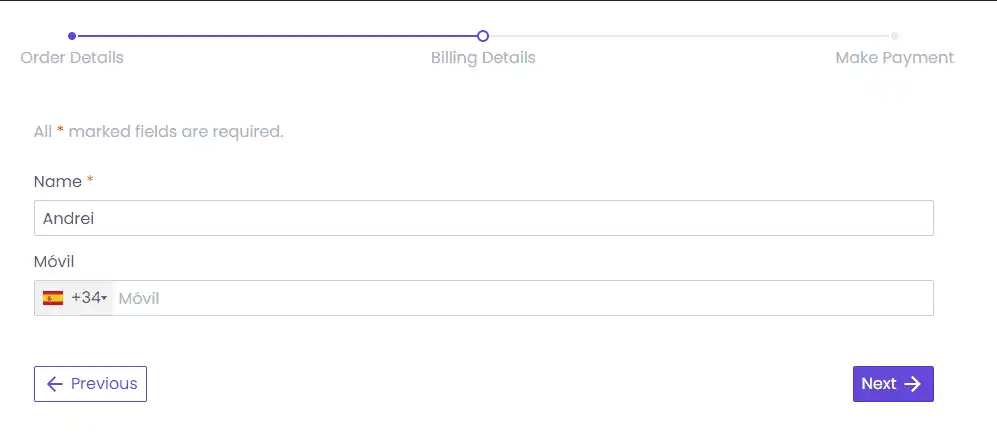Click the grey progress line before Make Payment
The width and height of the screenshot is (997, 442).
coord(690,36)
